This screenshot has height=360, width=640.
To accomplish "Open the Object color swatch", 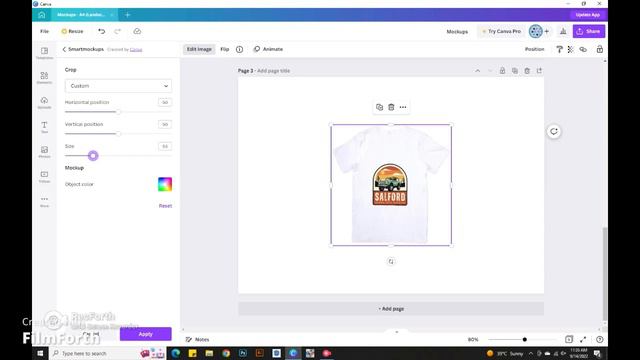I will click(x=165, y=184).
